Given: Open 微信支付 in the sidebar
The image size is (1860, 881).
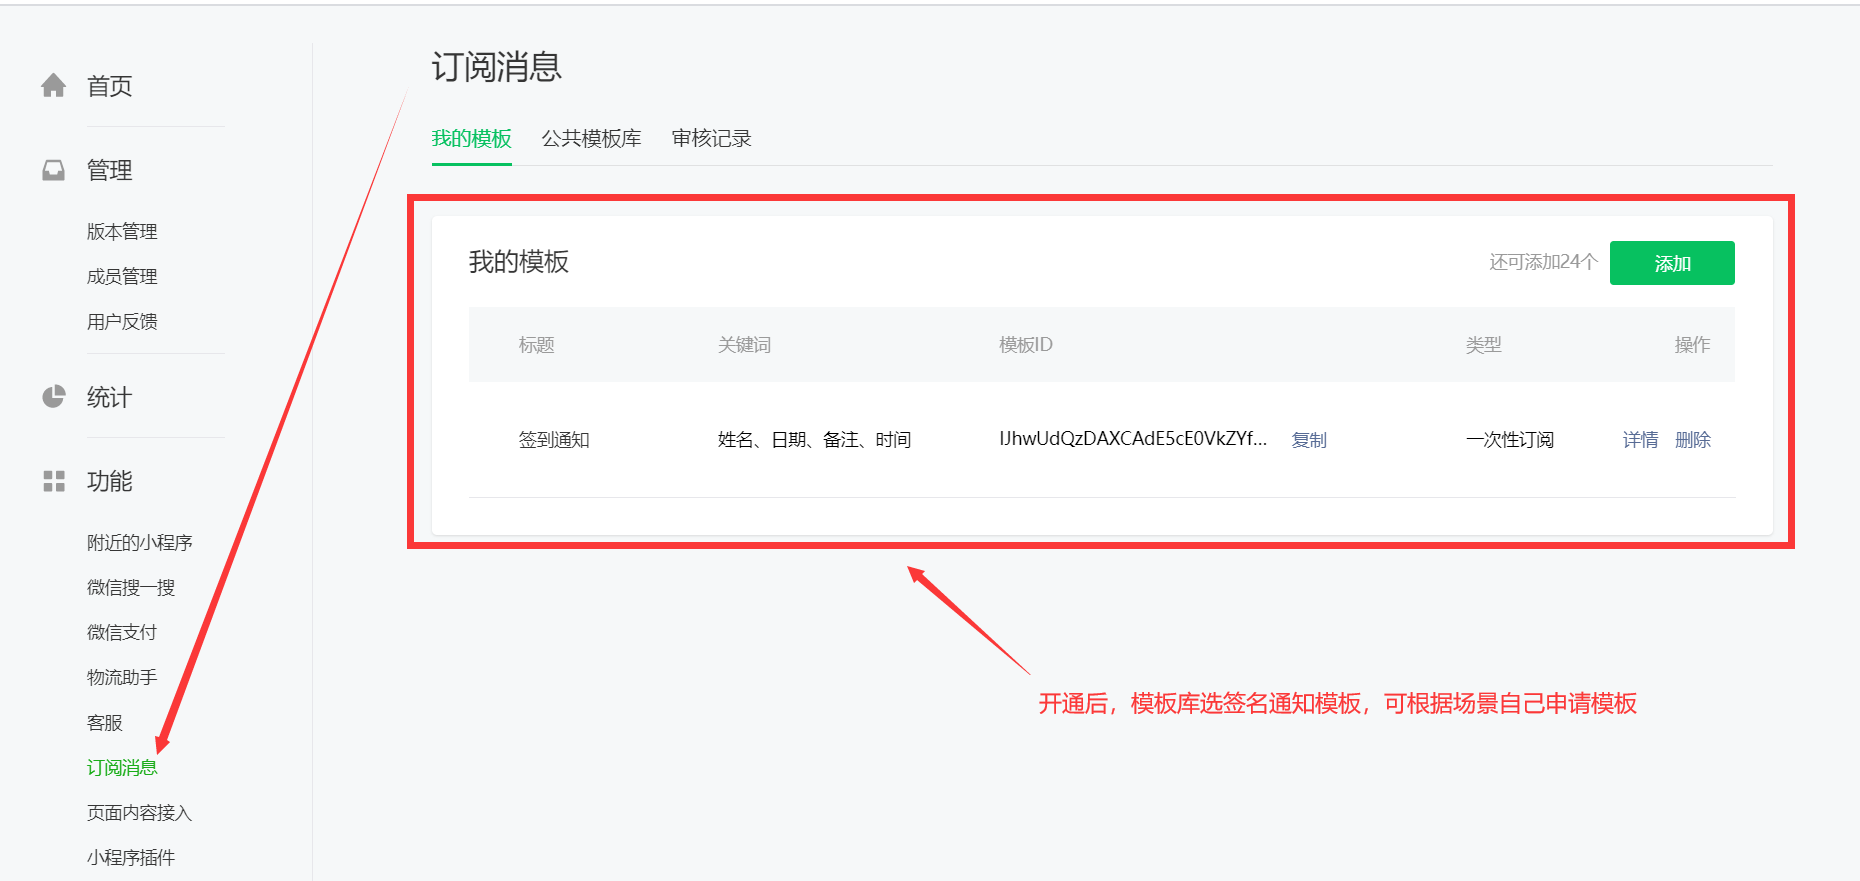Looking at the screenshot, I should pos(122,633).
